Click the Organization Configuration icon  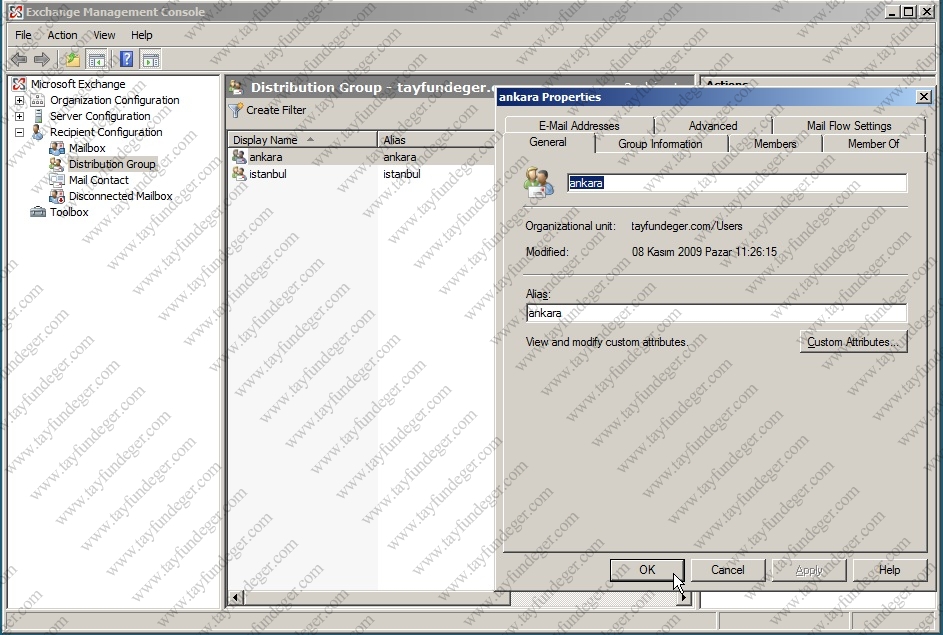pos(38,100)
